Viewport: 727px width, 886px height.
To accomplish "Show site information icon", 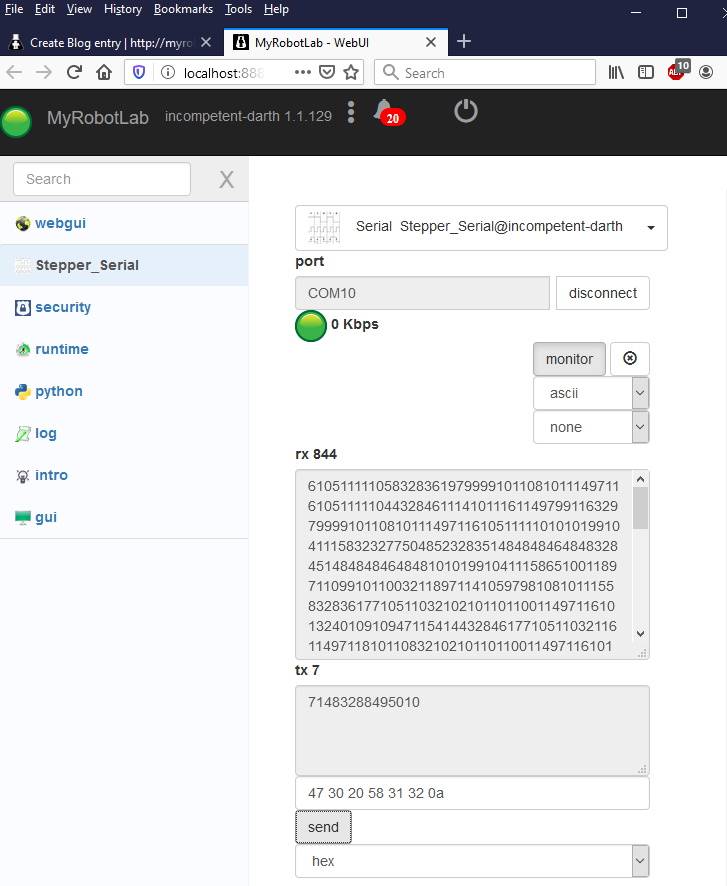I will click(x=168, y=72).
